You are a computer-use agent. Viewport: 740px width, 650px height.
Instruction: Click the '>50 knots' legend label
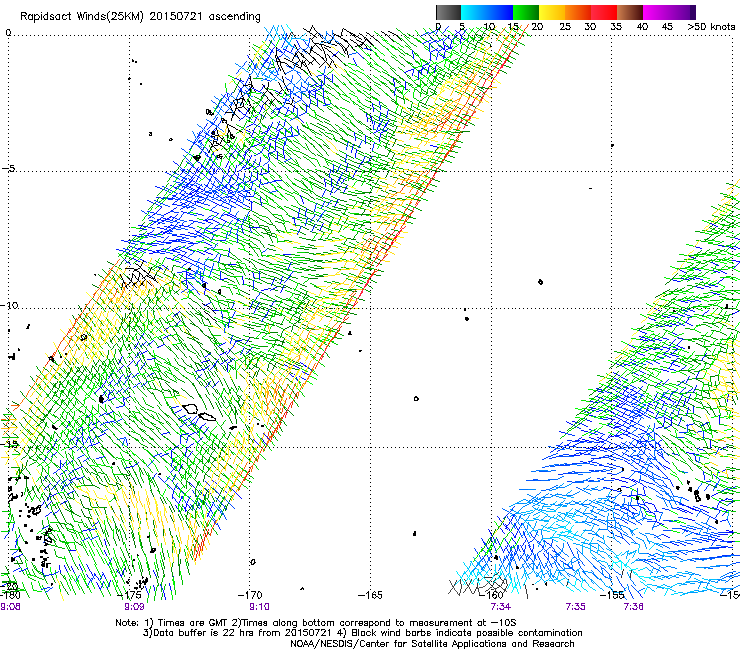pyautogui.click(x=711, y=26)
